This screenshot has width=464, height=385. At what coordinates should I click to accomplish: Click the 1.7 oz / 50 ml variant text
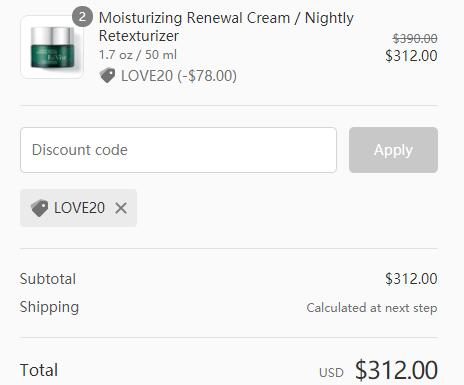(138, 55)
